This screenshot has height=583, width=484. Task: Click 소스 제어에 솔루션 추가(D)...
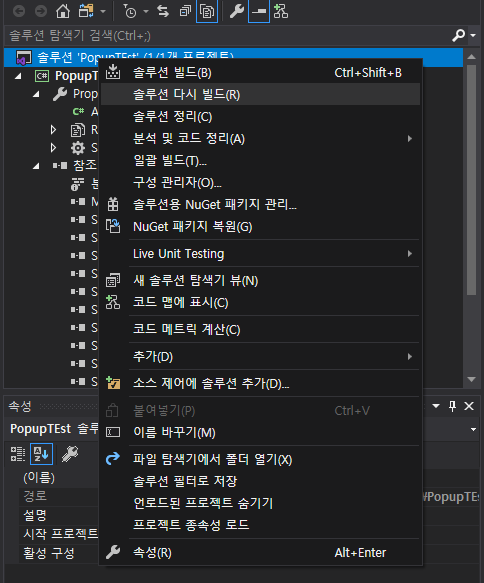[260, 383]
